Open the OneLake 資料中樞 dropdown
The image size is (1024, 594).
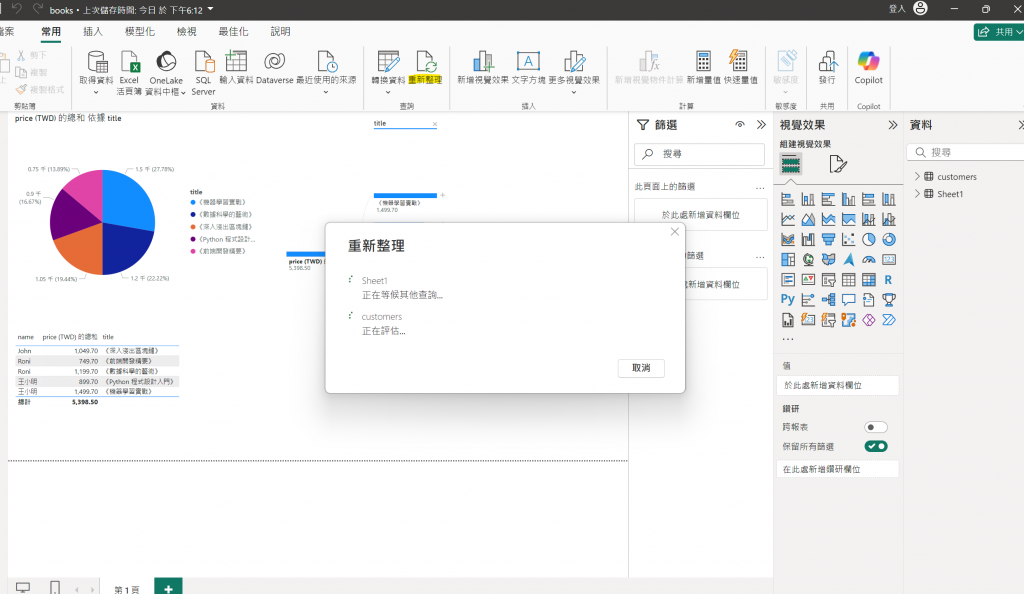(183, 93)
